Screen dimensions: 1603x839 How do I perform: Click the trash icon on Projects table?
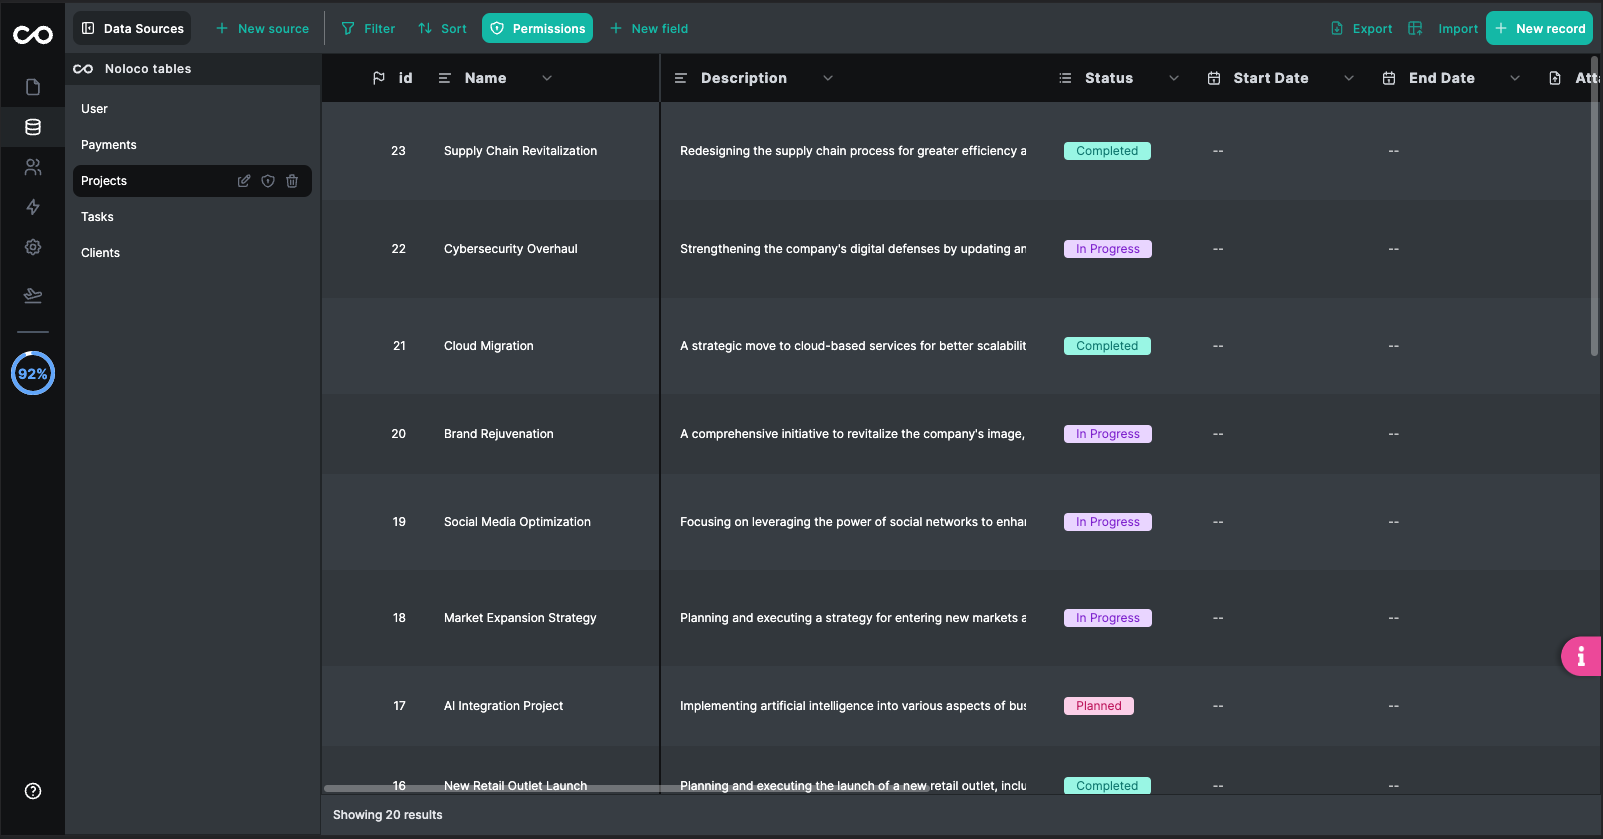pyautogui.click(x=292, y=181)
